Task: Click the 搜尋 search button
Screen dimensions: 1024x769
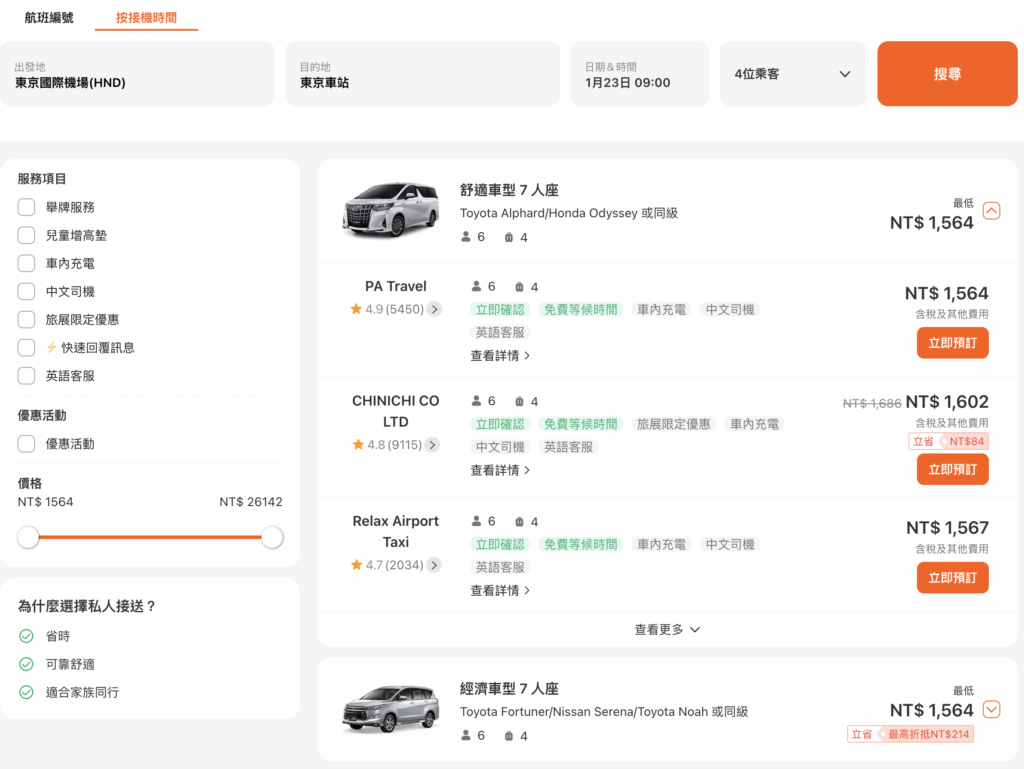Action: pyautogui.click(x=946, y=73)
